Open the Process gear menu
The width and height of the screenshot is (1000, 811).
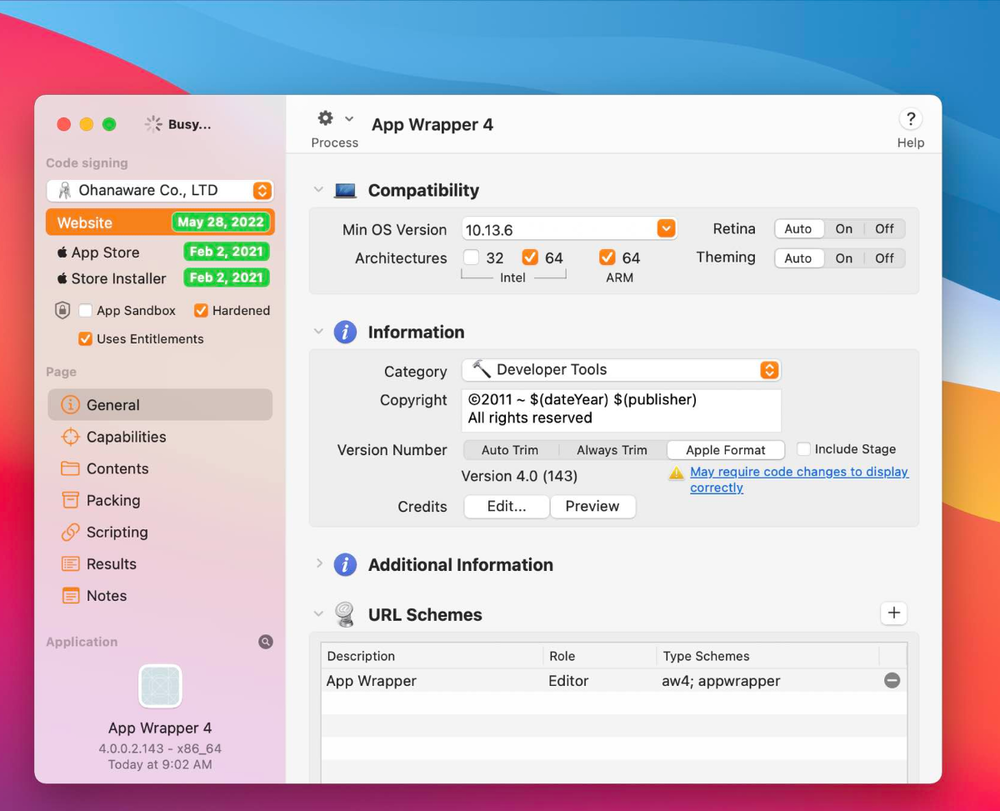[325, 119]
